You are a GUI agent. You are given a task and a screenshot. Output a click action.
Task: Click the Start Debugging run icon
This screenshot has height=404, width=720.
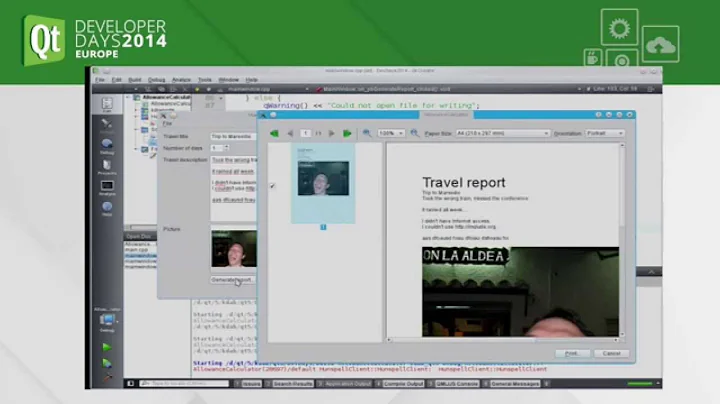pos(107,363)
